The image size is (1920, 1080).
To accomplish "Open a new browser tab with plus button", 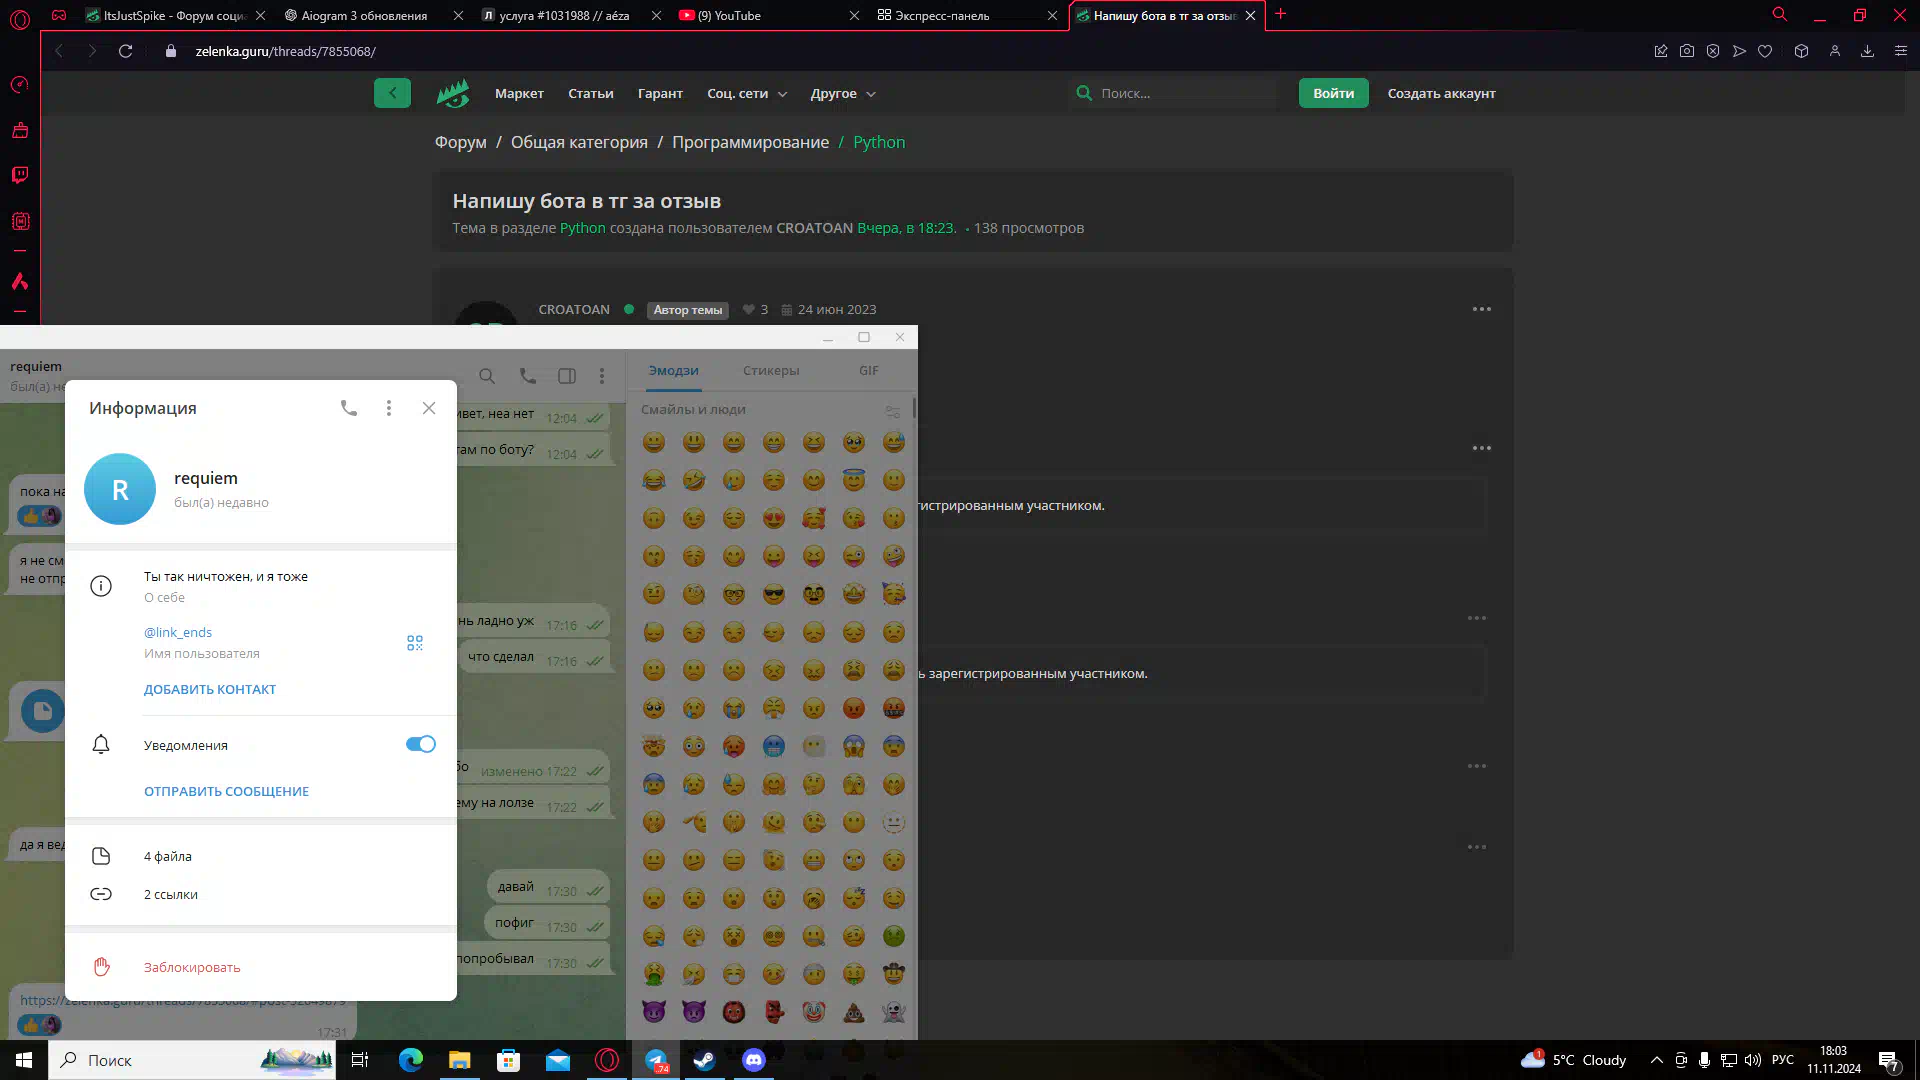I will (1280, 14).
